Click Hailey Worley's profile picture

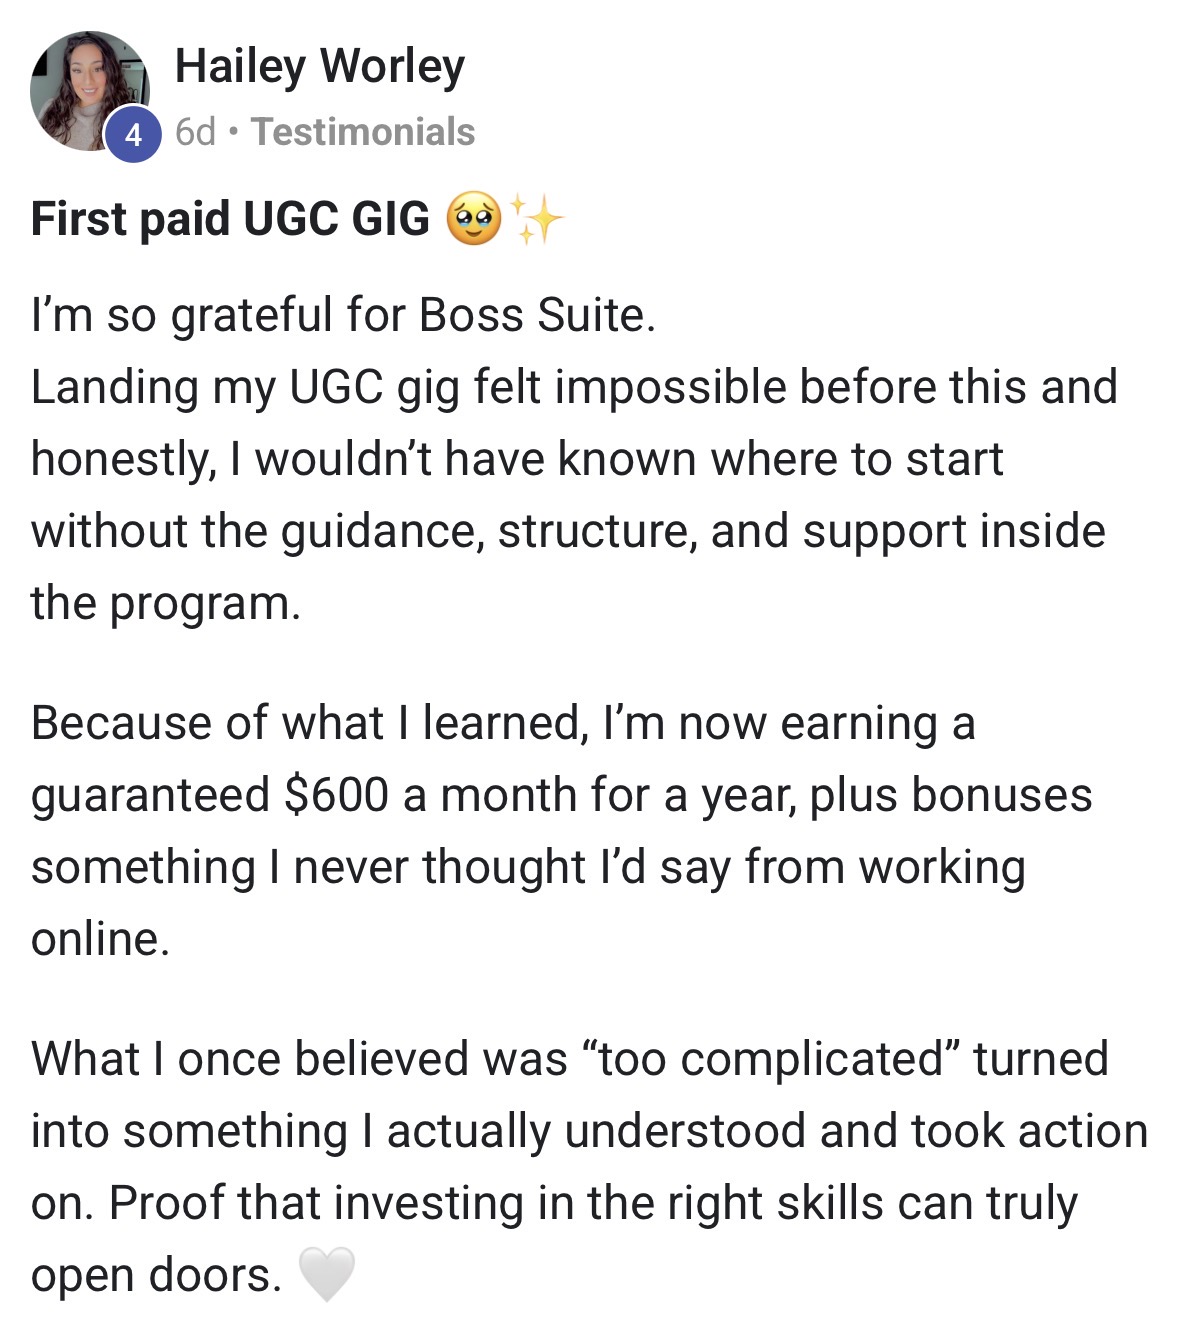(x=88, y=88)
